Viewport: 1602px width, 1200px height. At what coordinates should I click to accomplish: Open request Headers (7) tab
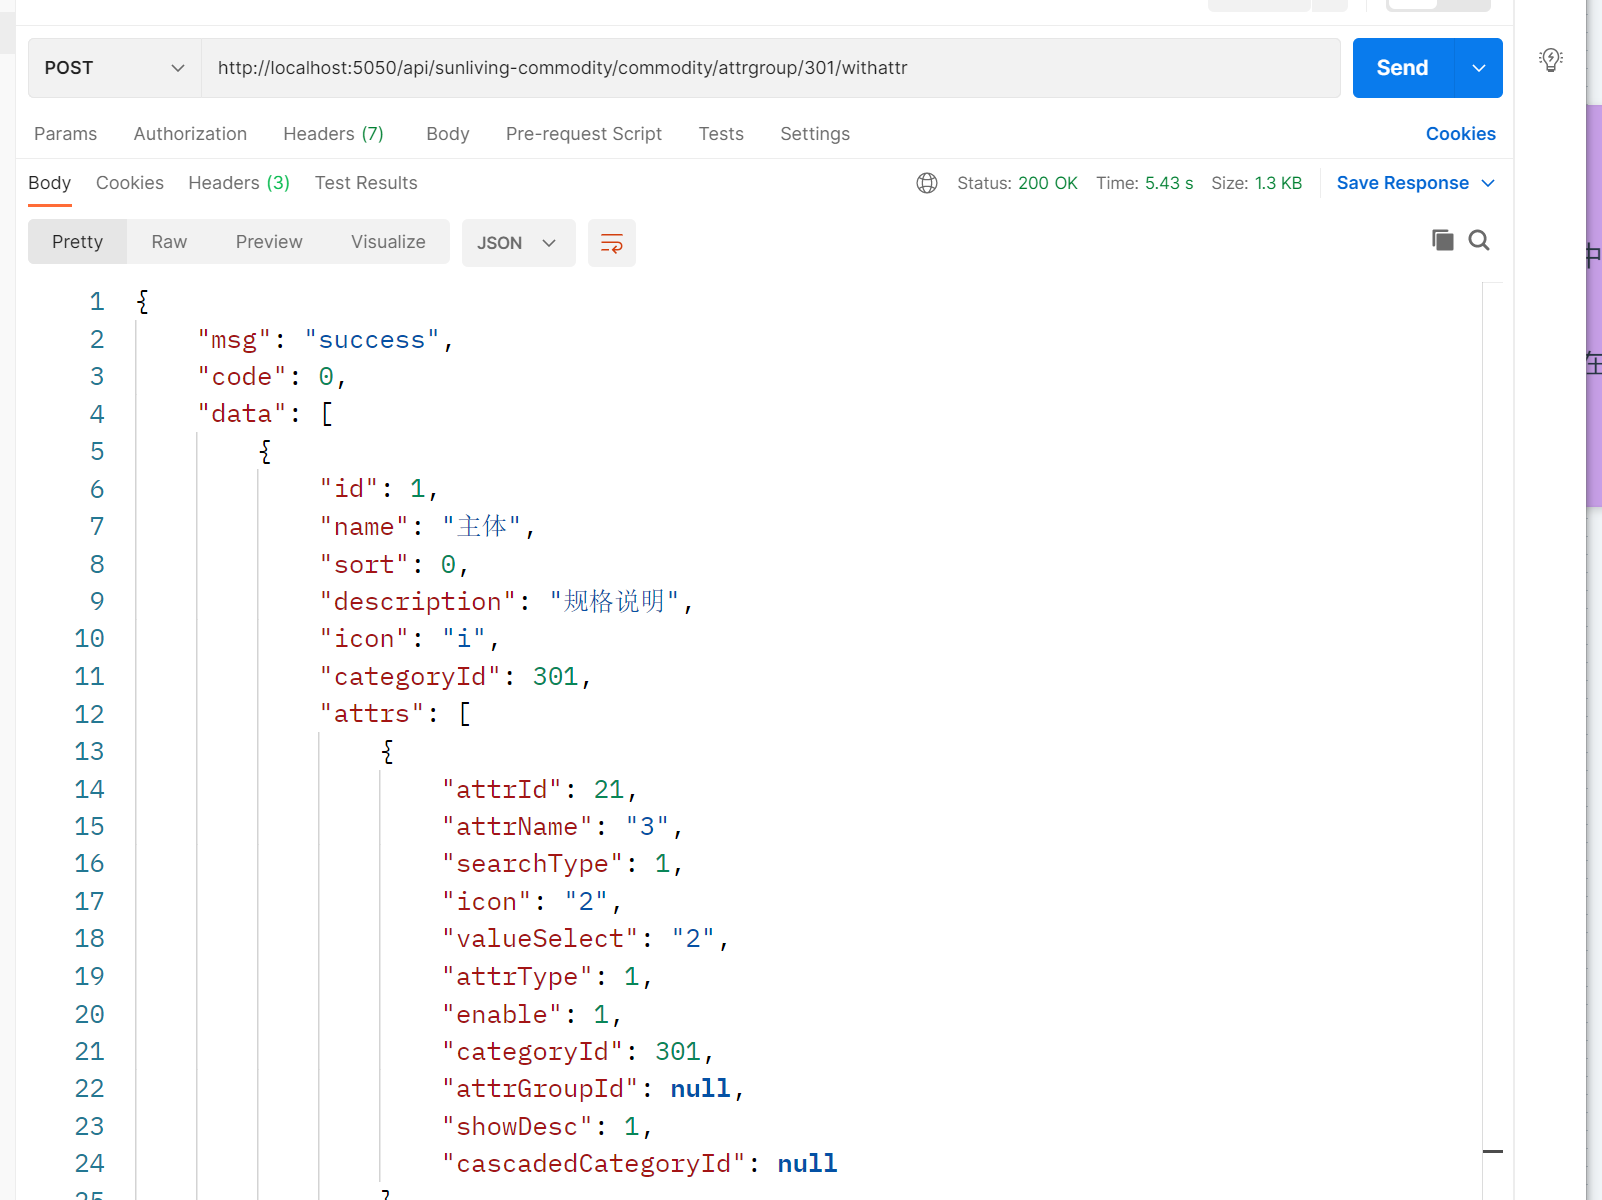333,134
